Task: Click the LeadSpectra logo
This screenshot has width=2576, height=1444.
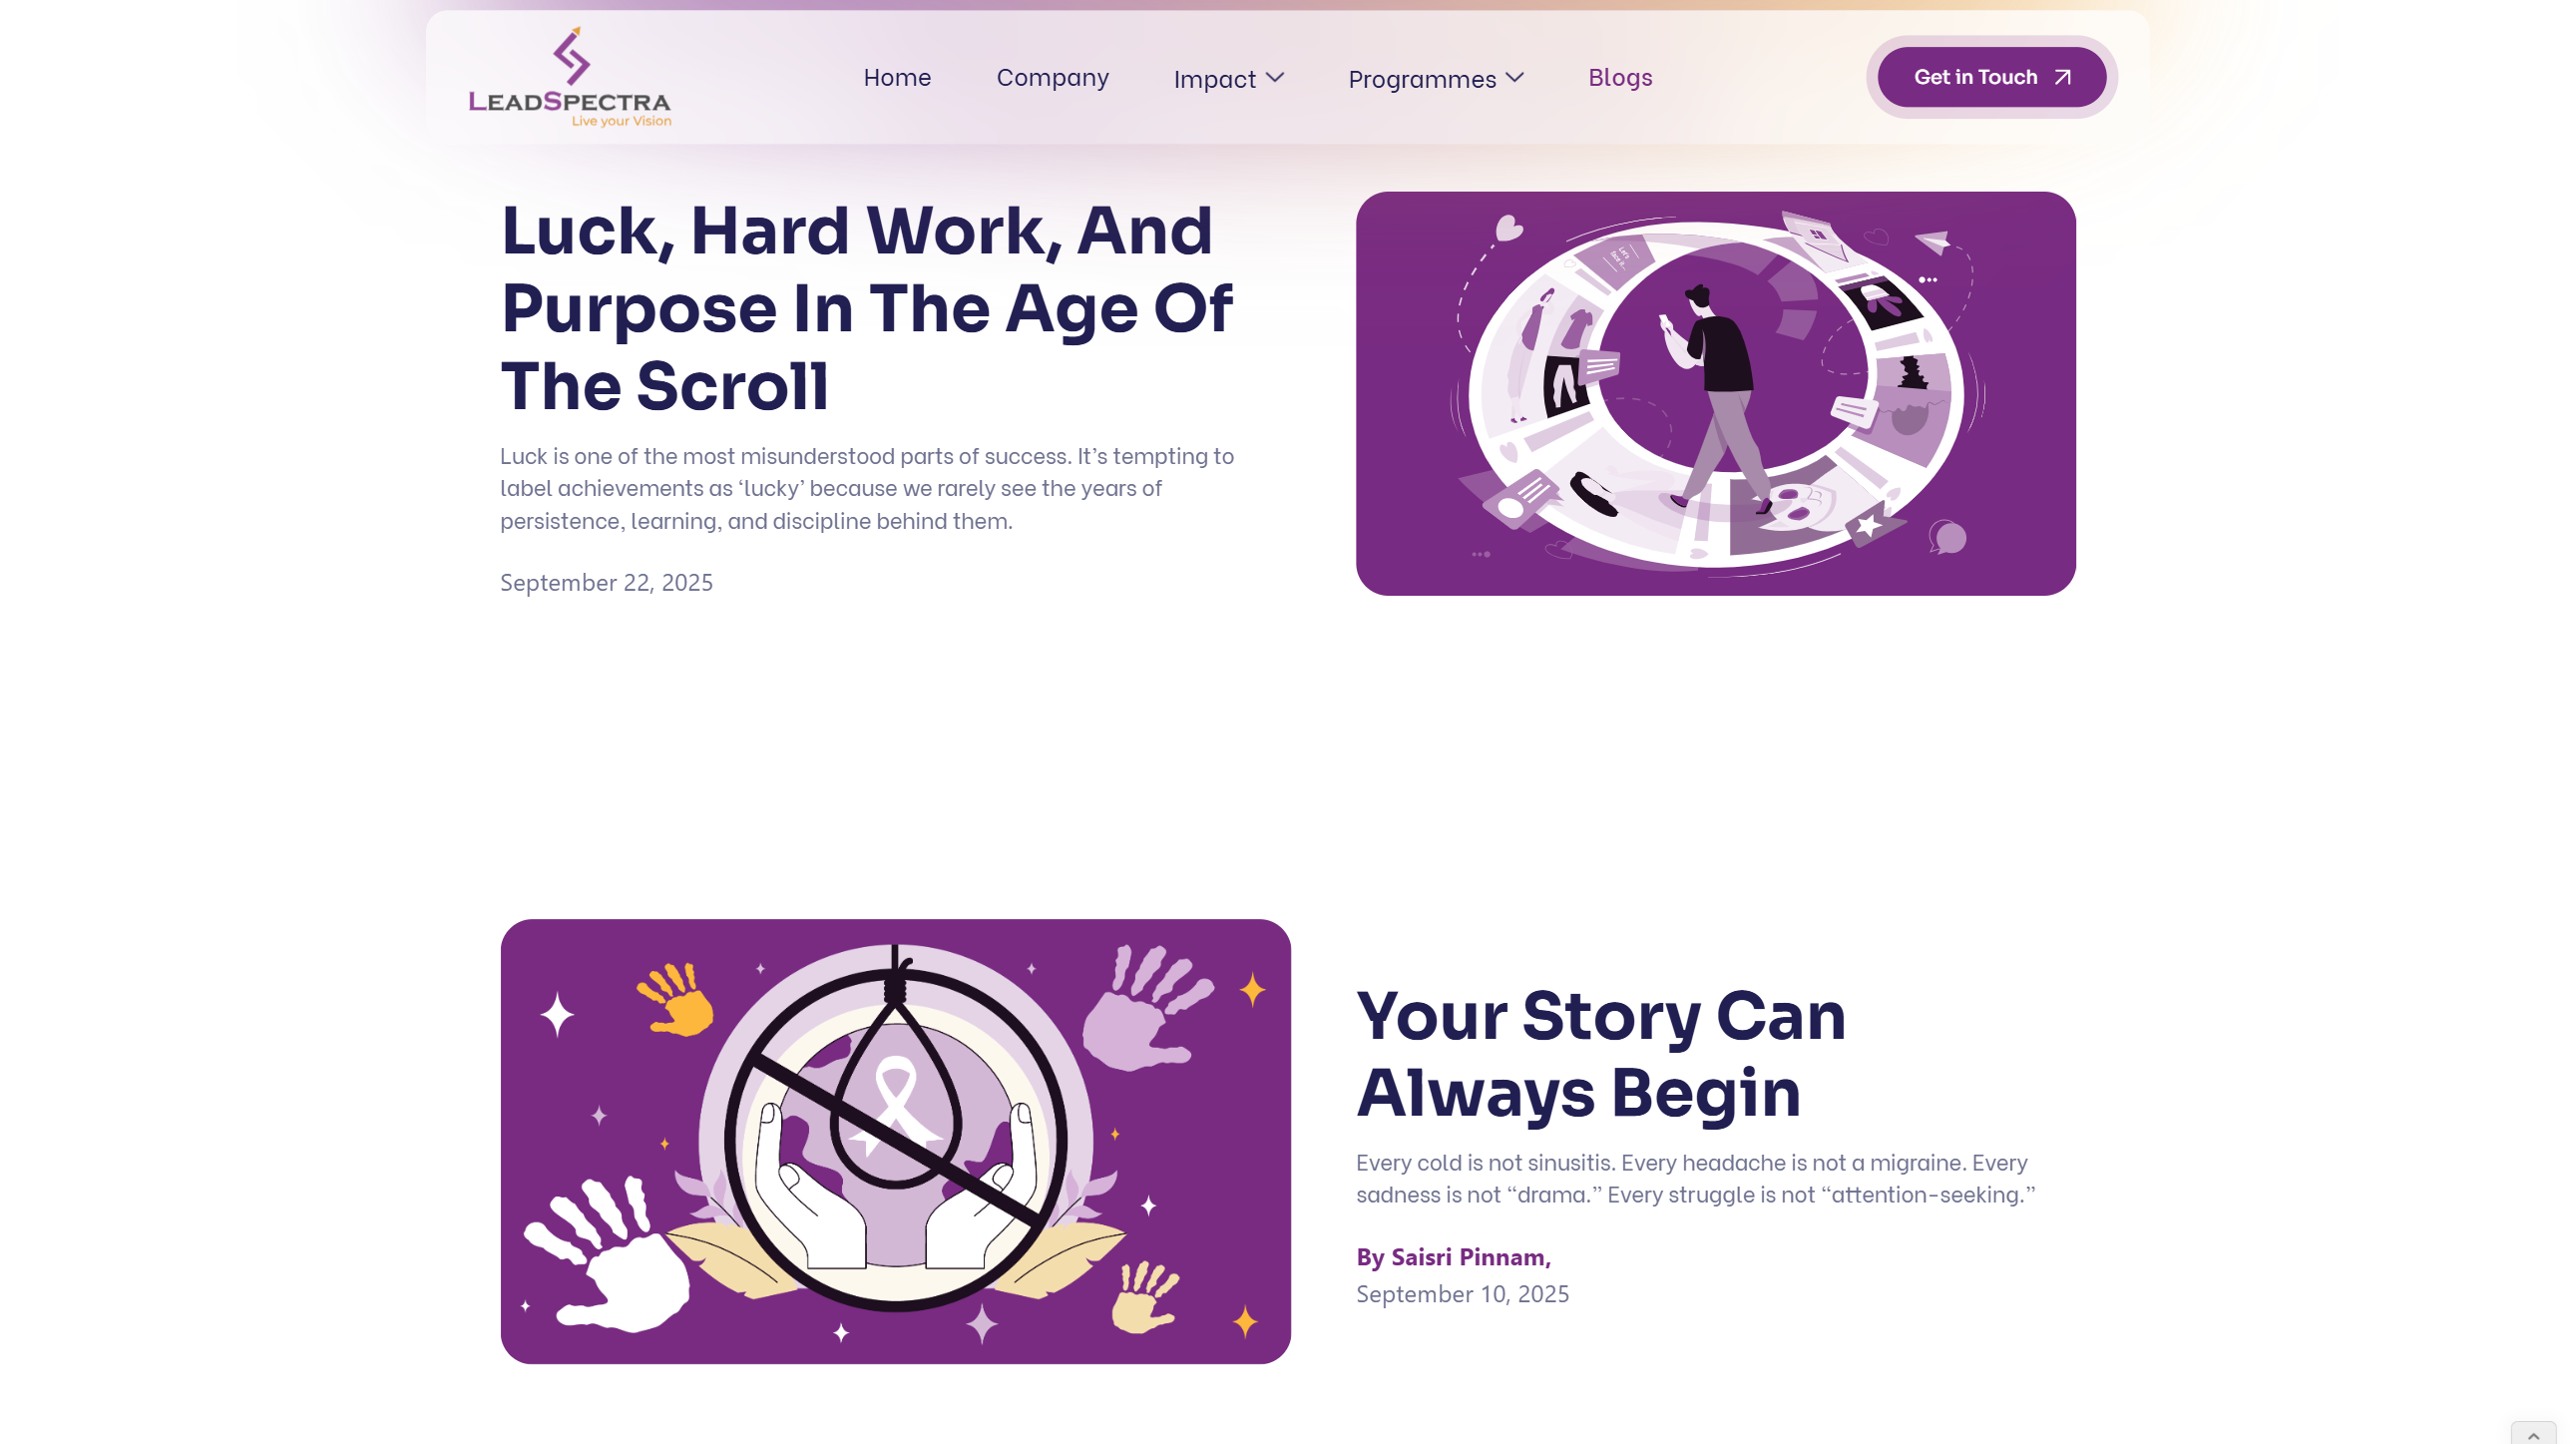Action: (x=570, y=77)
